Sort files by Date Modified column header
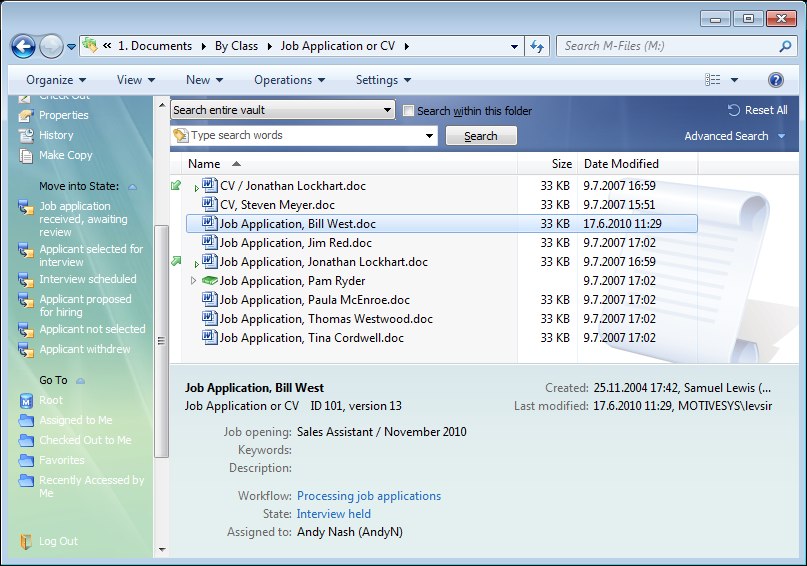 621,164
